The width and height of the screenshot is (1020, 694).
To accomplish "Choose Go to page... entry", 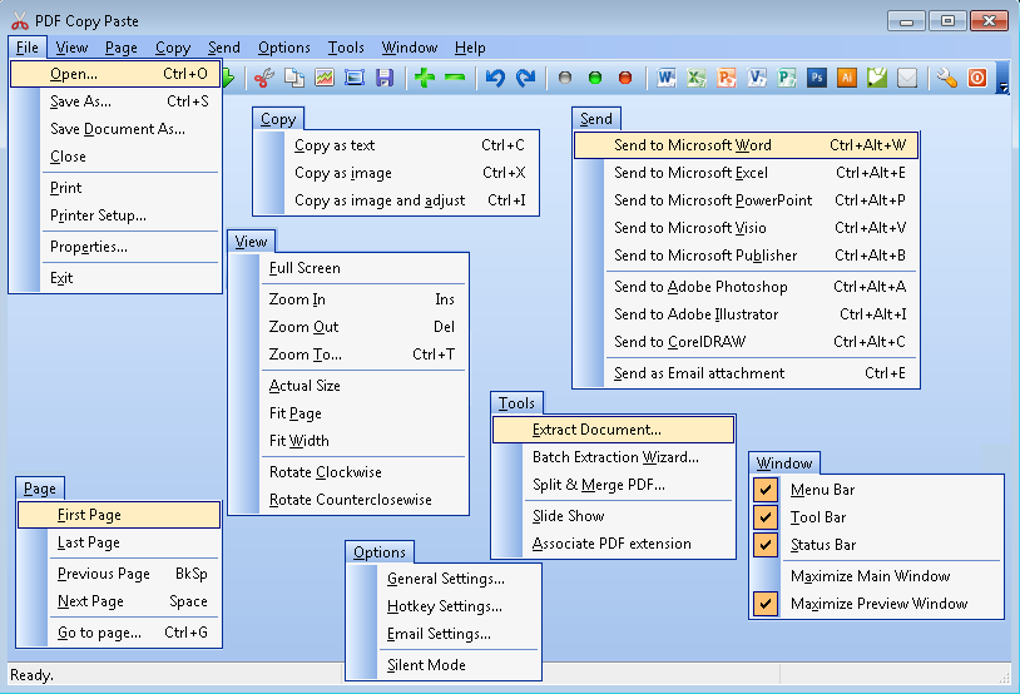I will [119, 632].
